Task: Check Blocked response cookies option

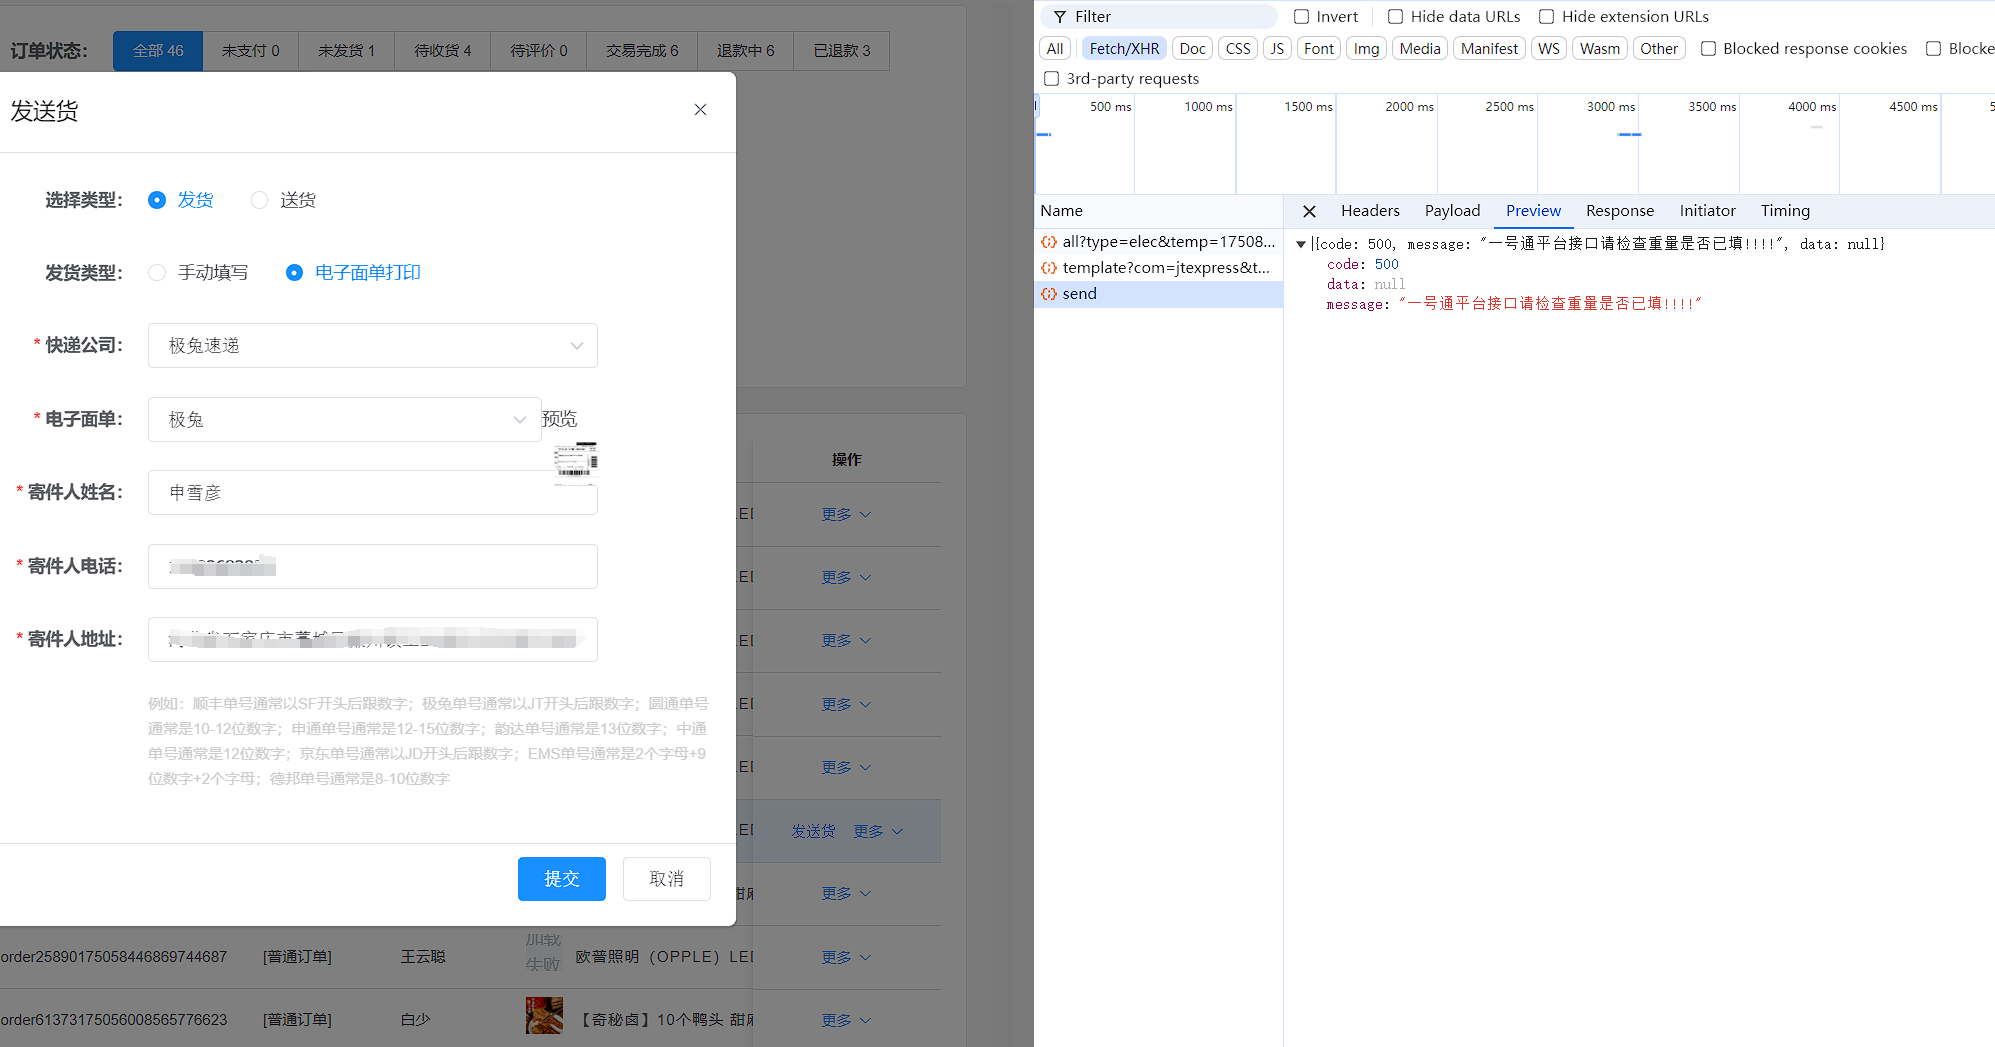Action: pos(1709,49)
